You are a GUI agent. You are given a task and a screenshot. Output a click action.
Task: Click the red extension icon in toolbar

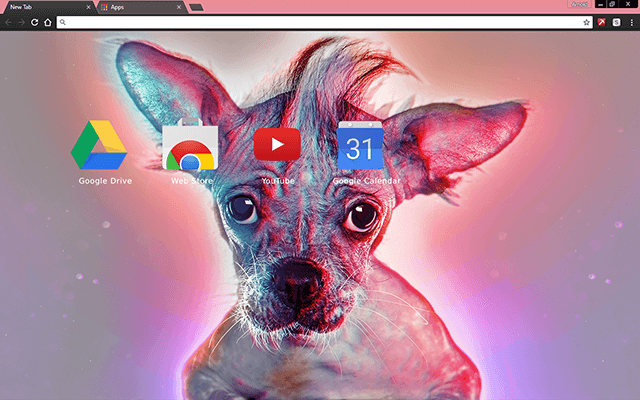(603, 21)
